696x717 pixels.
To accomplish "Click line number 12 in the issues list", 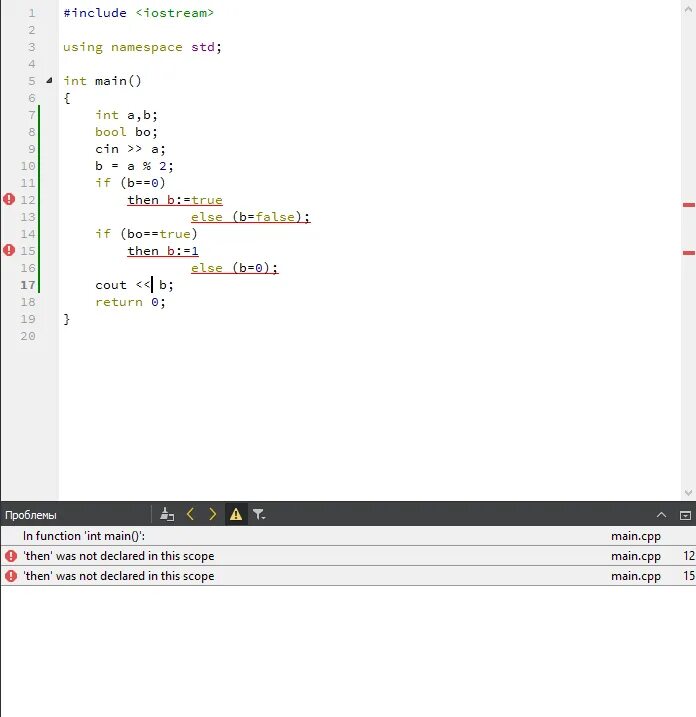I will [x=689, y=556].
